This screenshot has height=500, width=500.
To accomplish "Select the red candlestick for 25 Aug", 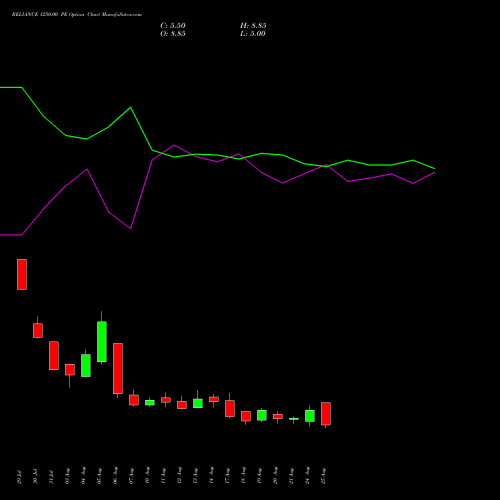I will pyautogui.click(x=326, y=414).
